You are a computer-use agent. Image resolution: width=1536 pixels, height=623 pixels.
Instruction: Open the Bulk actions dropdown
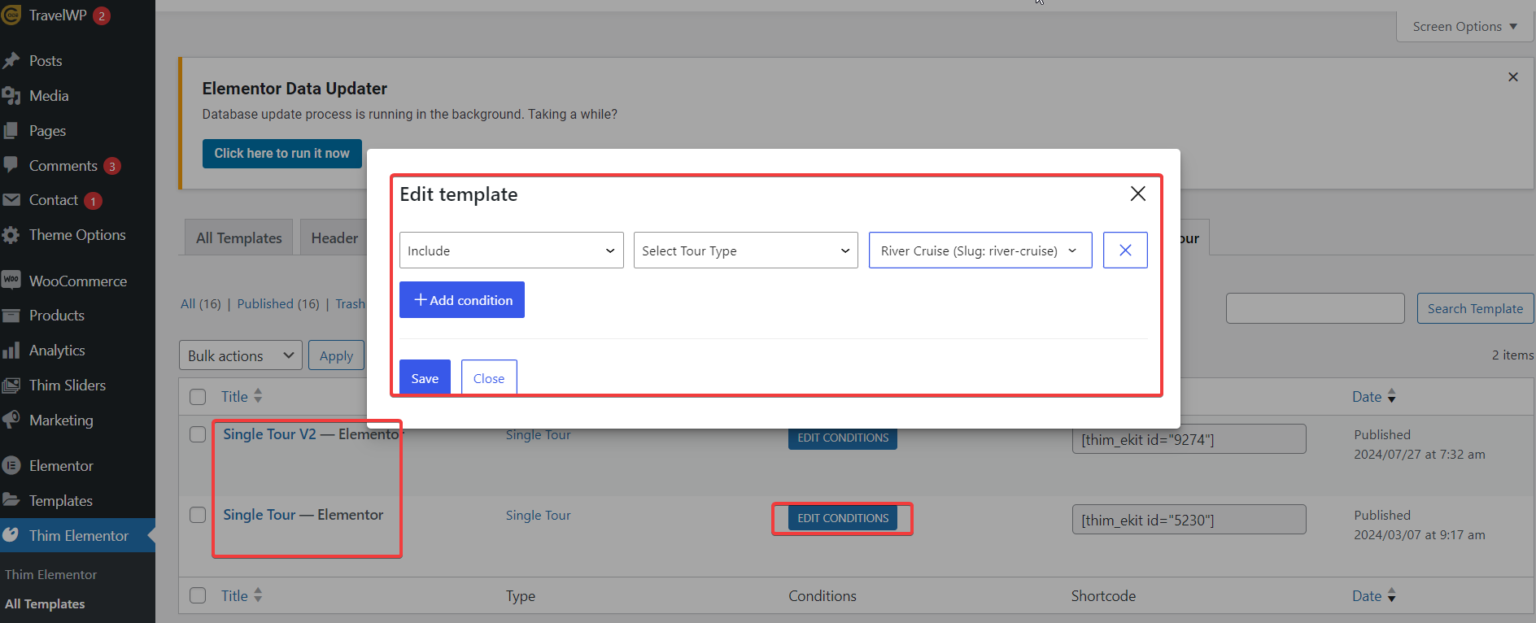tap(242, 356)
